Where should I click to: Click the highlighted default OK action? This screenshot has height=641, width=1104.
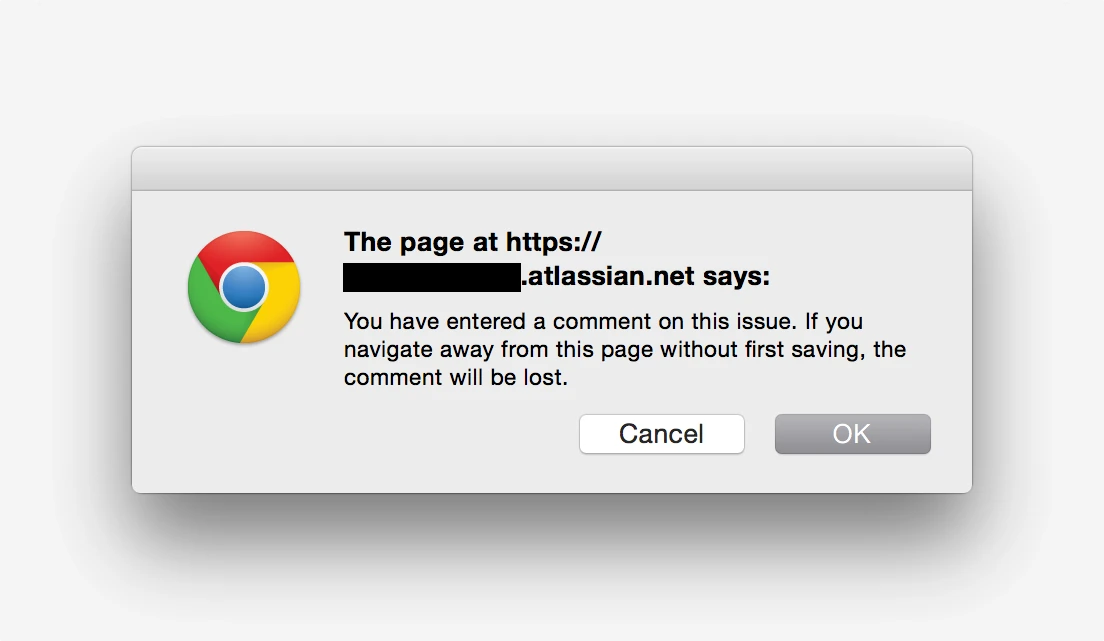(852, 434)
